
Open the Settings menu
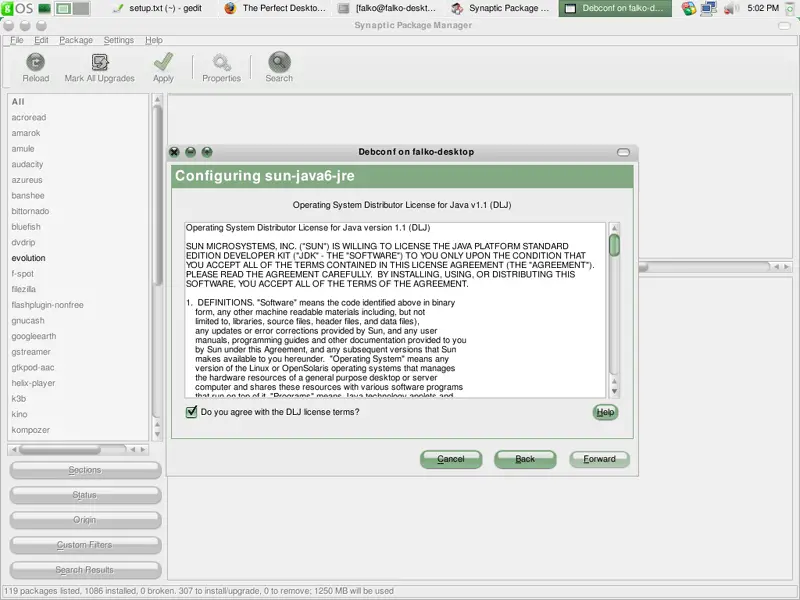tap(119, 40)
